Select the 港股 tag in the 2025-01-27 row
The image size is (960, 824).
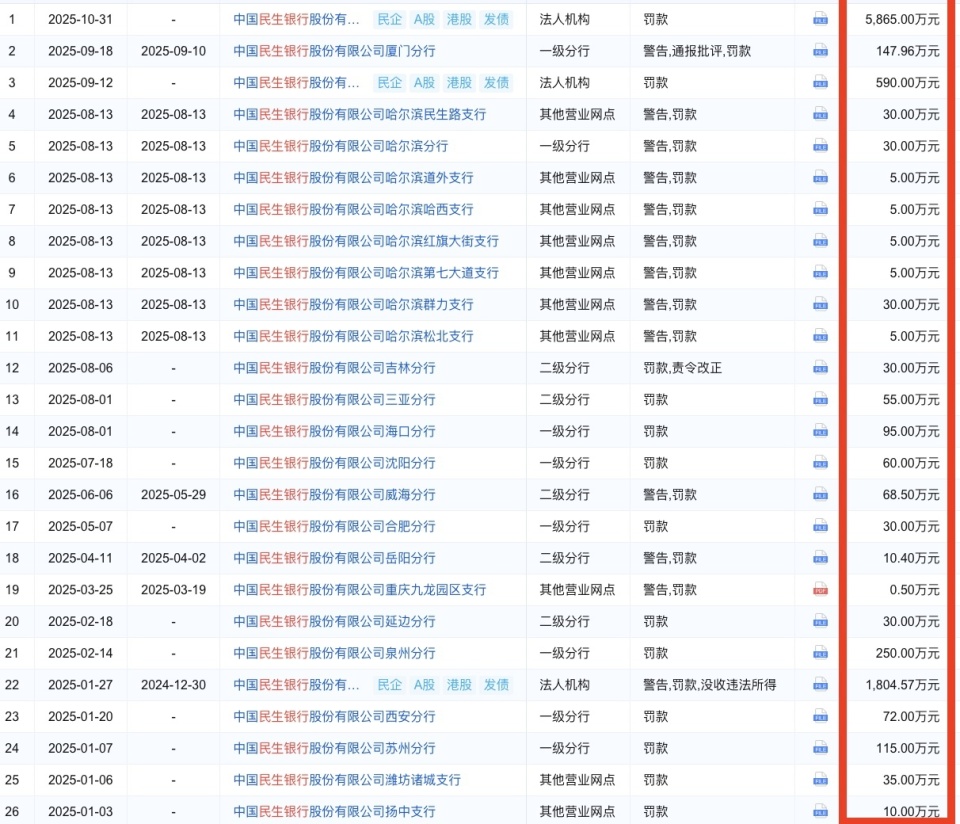tap(460, 685)
